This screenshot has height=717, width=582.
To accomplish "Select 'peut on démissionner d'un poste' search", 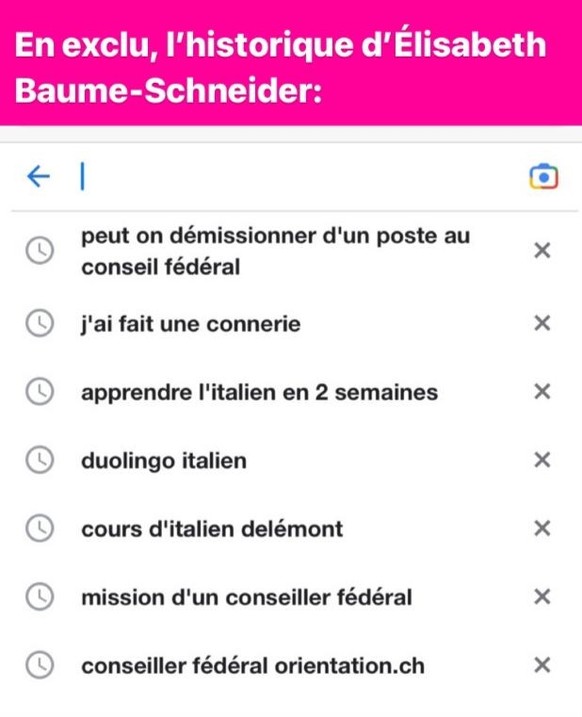I will [276, 251].
